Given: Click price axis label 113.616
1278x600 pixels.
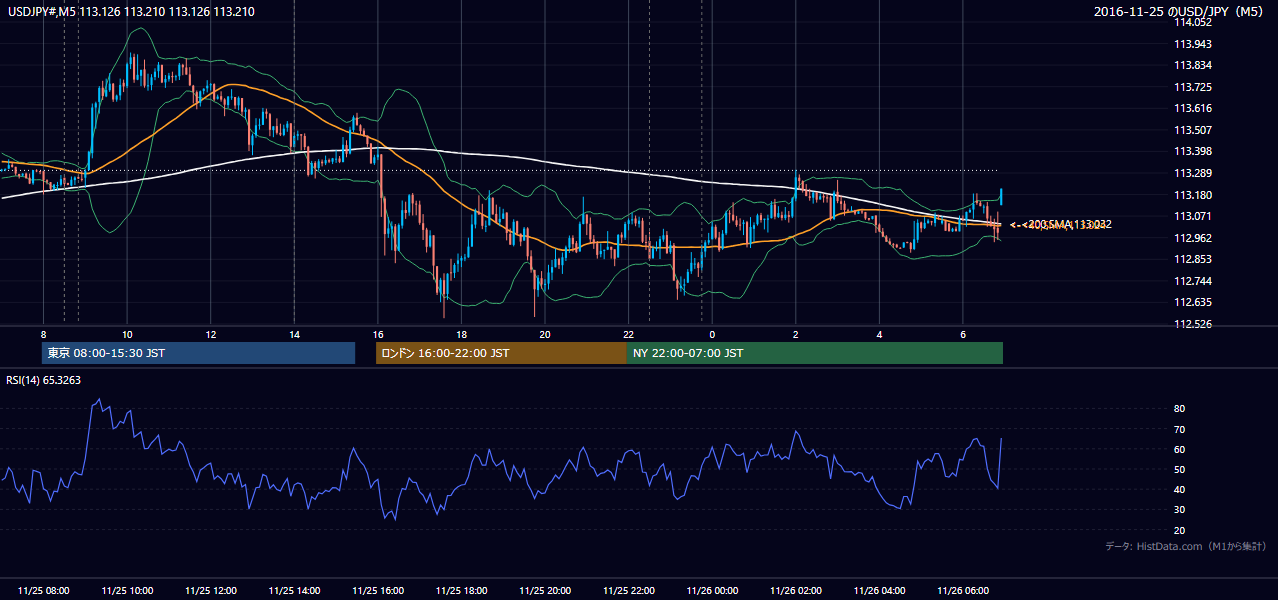Looking at the screenshot, I should tap(1192, 108).
